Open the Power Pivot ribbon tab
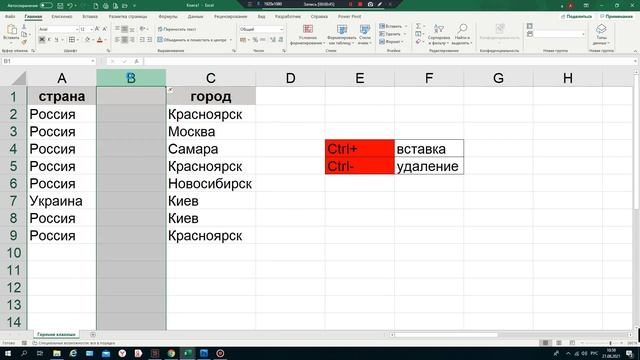 click(349, 17)
